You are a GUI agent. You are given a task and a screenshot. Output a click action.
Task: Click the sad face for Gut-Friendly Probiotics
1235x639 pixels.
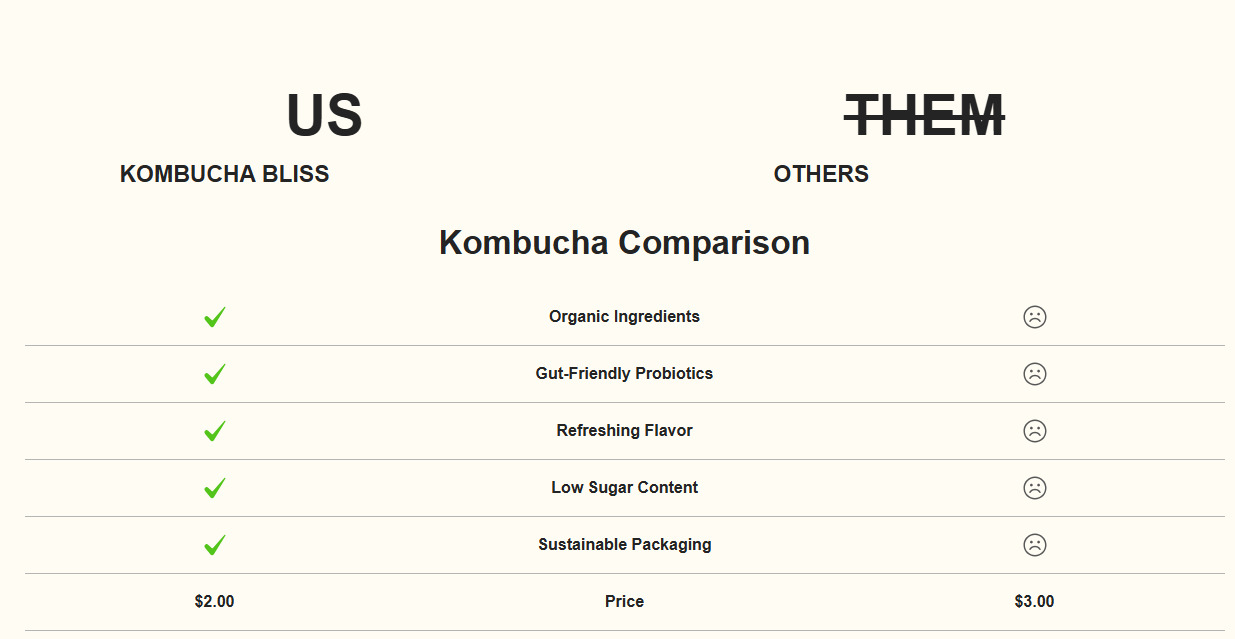[x=1034, y=374]
